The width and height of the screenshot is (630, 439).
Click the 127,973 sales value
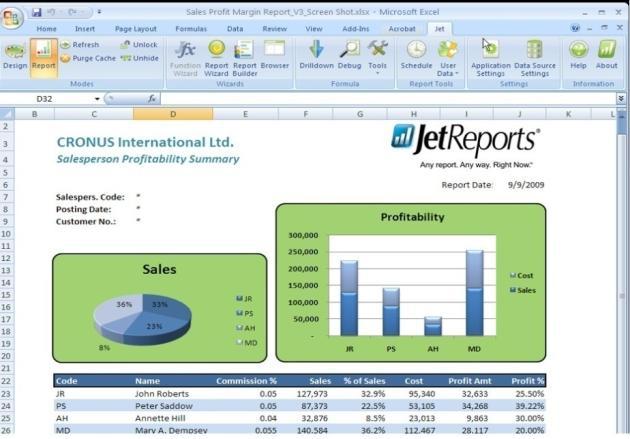(x=312, y=394)
